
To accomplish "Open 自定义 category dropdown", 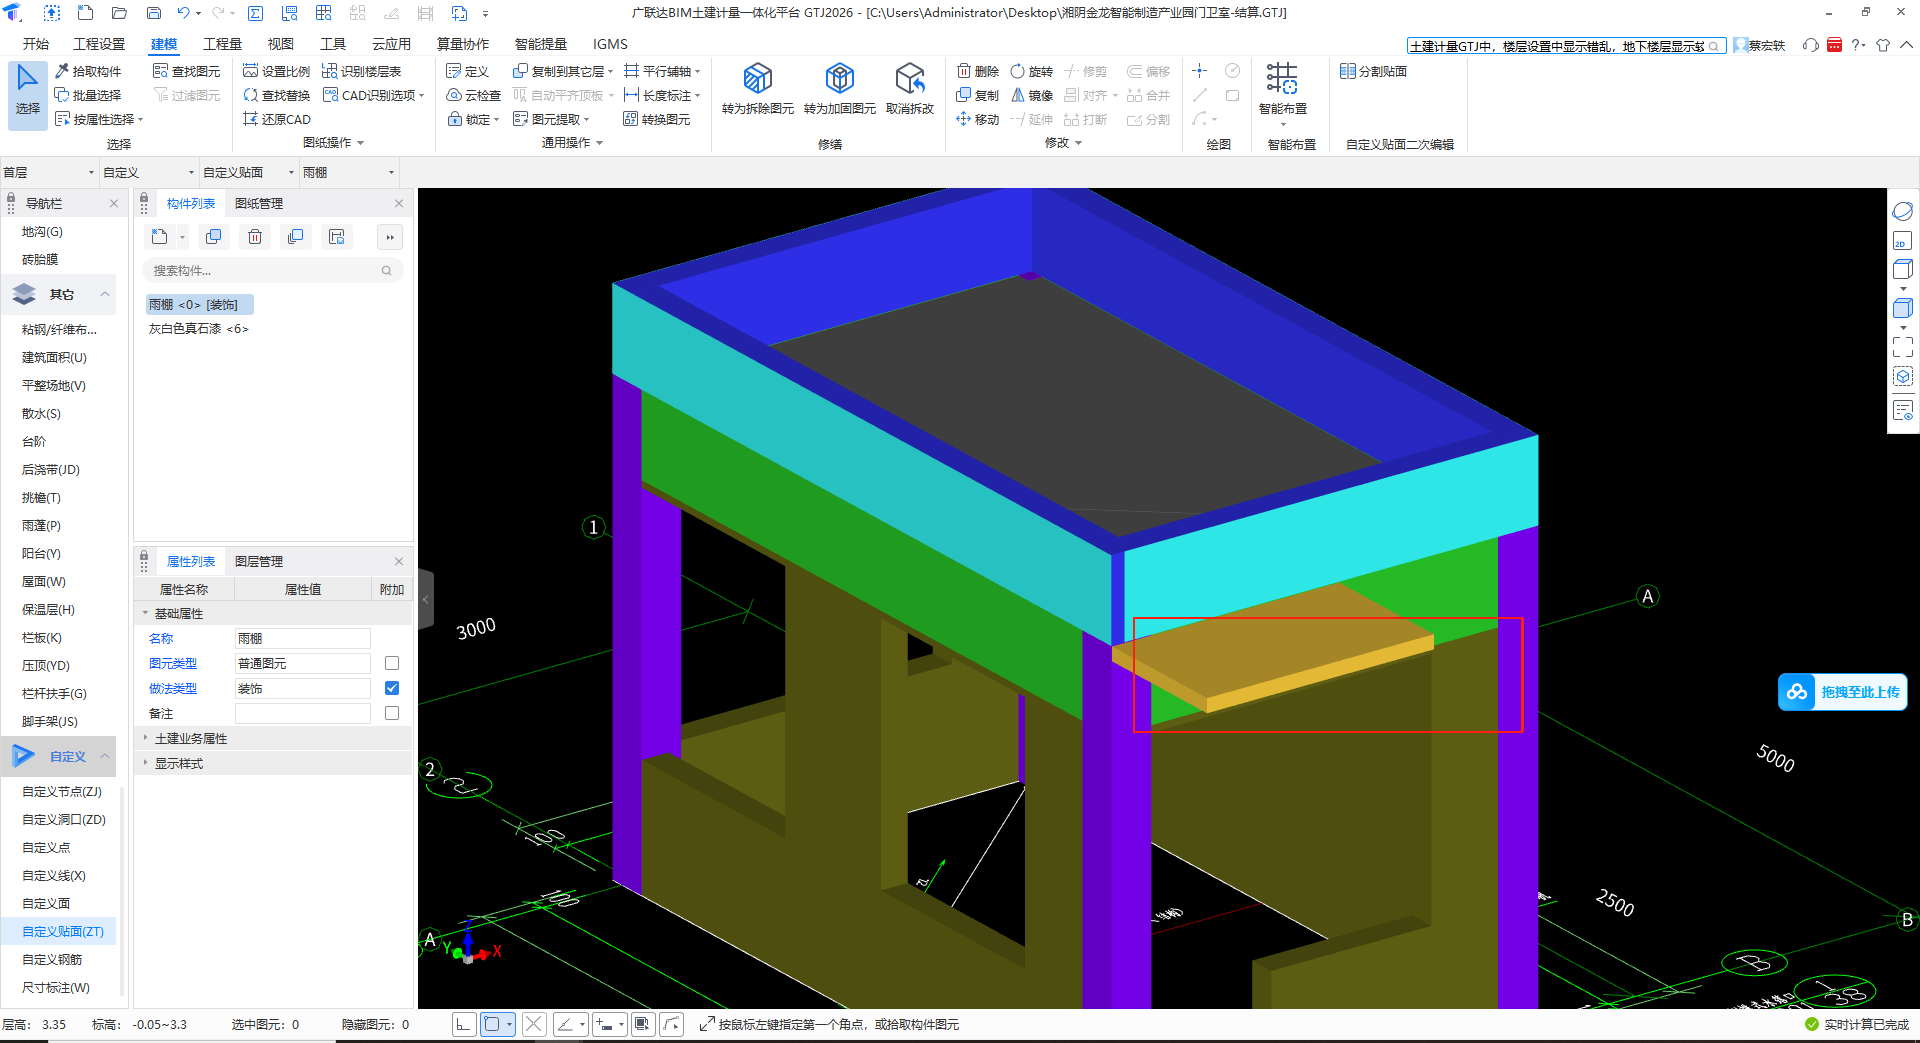I will coord(149,172).
